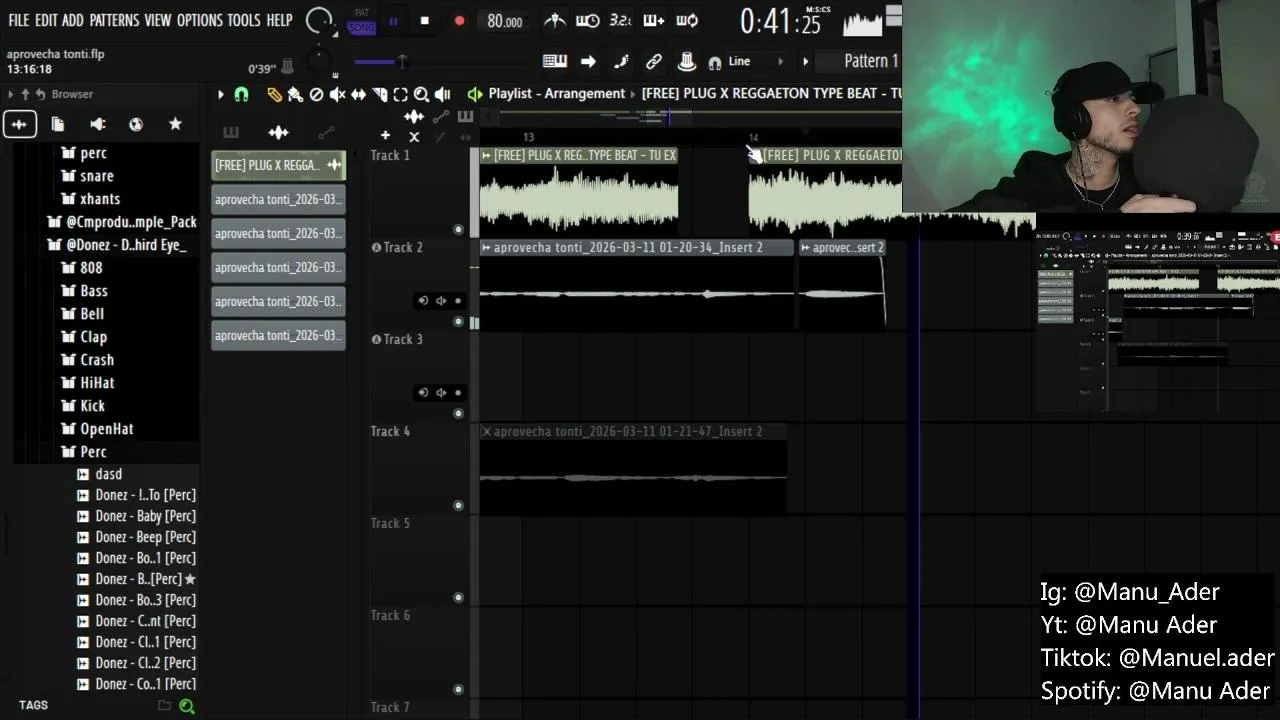
Task: Open the browser files tab icon
Action: pos(58,124)
